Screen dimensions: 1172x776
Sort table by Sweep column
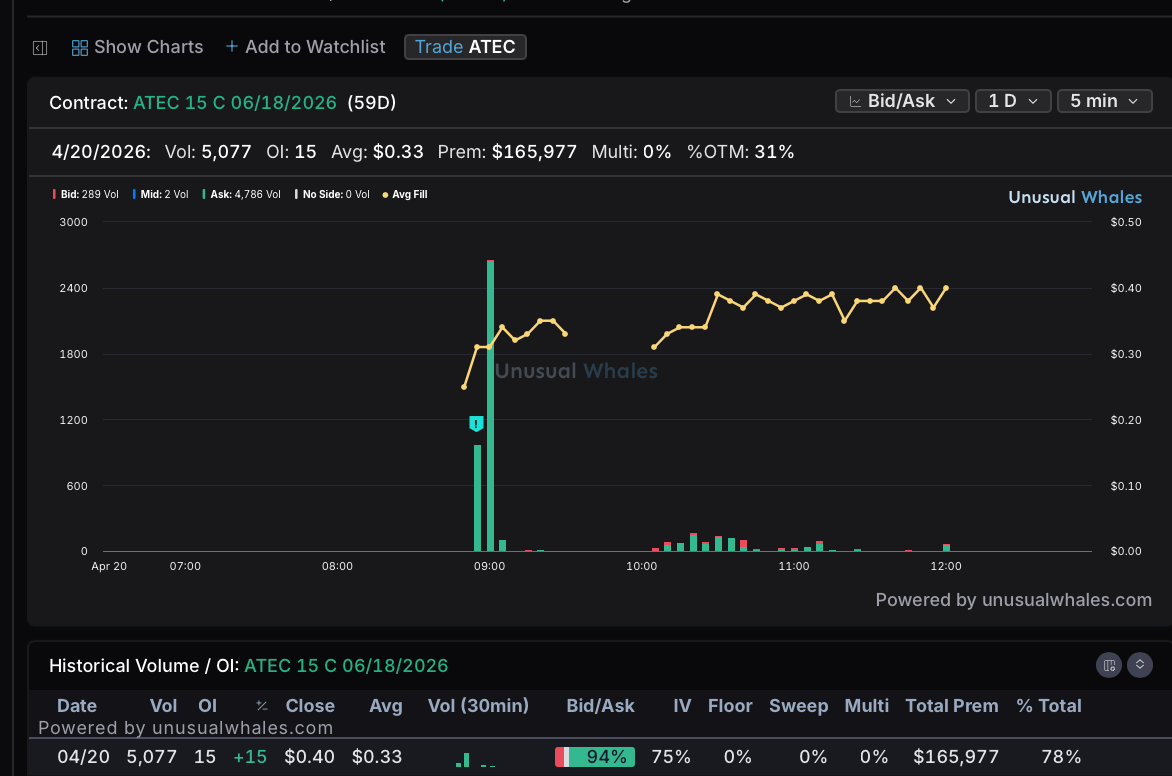point(798,706)
